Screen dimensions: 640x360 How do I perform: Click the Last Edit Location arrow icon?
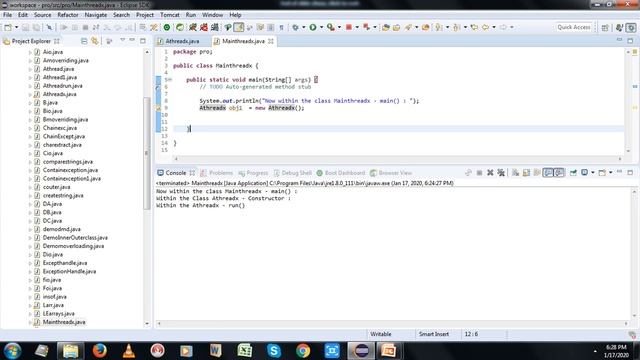pos(474,27)
